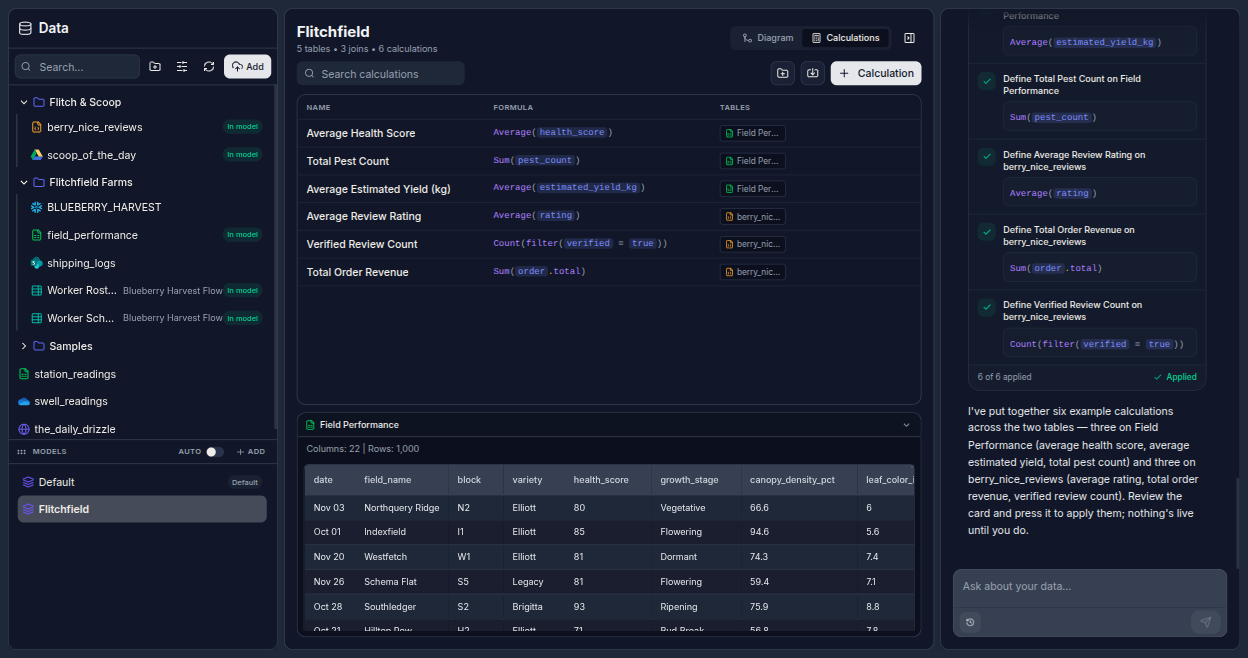1248x658 pixels.
Task: Toggle checkbox for Define Average Review Rating step
Action: [x=986, y=156]
